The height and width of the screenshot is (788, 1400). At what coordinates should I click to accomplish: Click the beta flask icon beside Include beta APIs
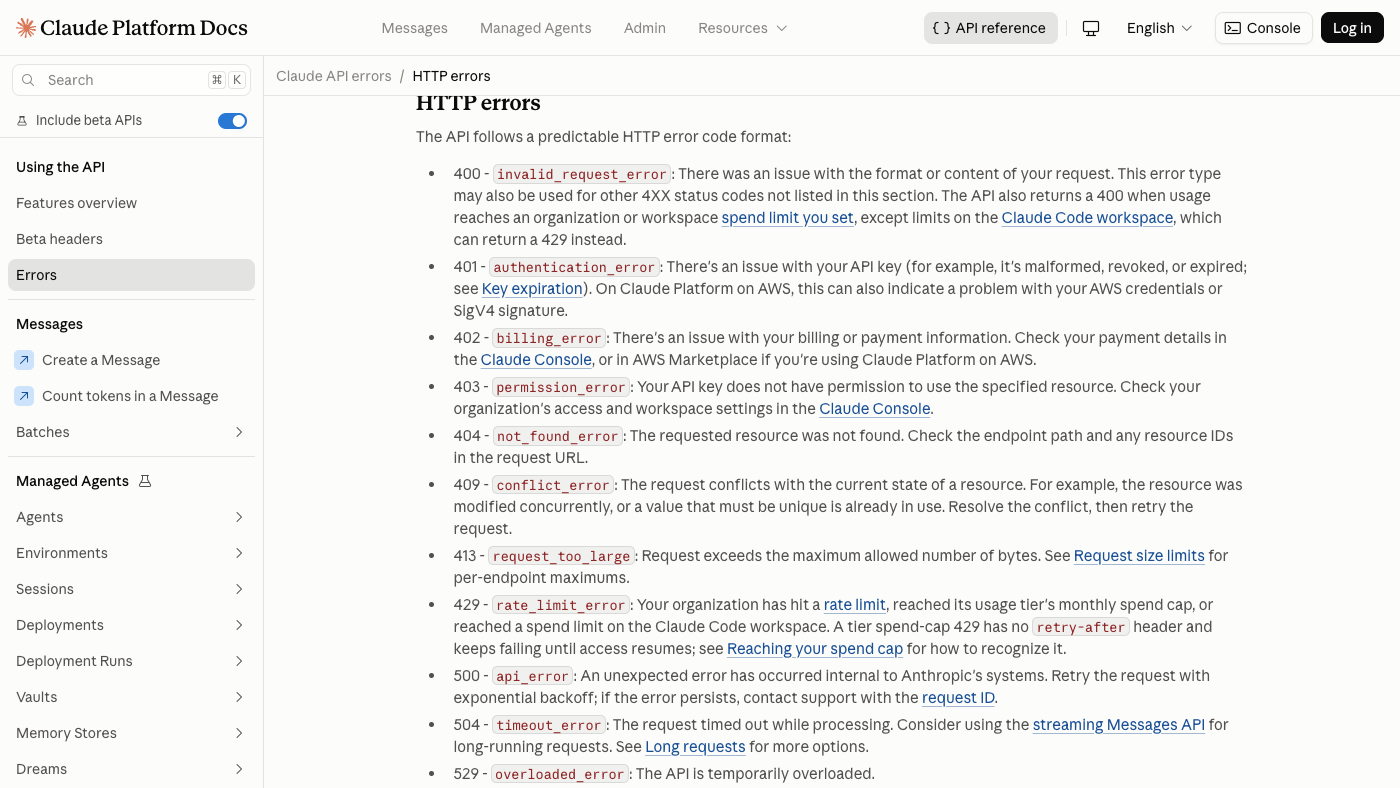coord(22,120)
